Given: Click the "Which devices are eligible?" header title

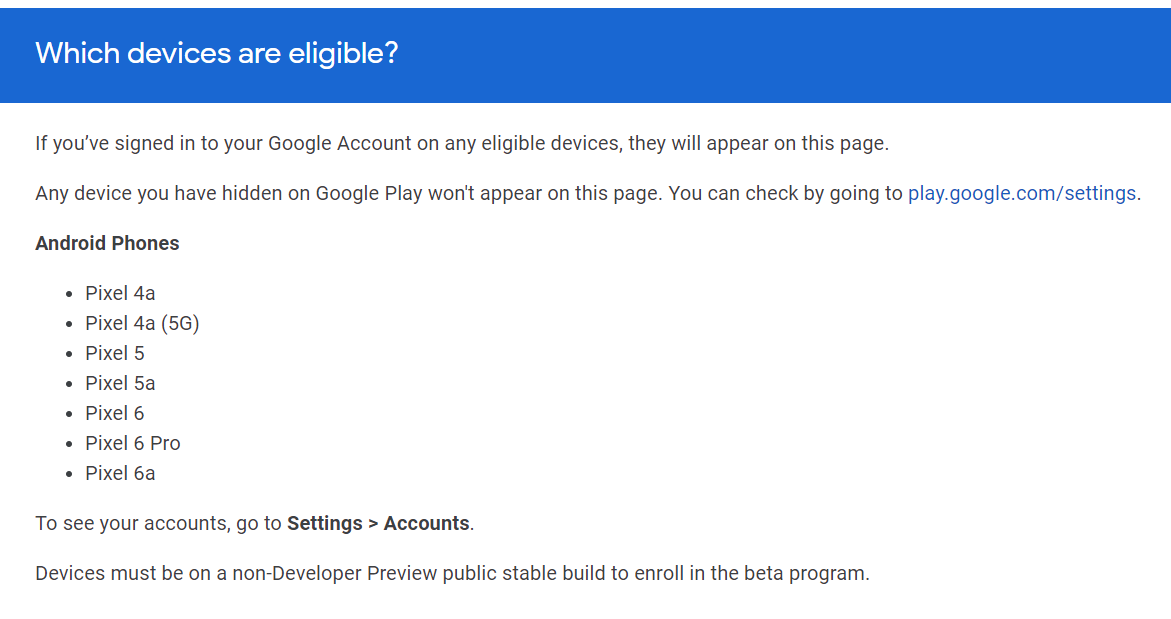Looking at the screenshot, I should coord(217,54).
